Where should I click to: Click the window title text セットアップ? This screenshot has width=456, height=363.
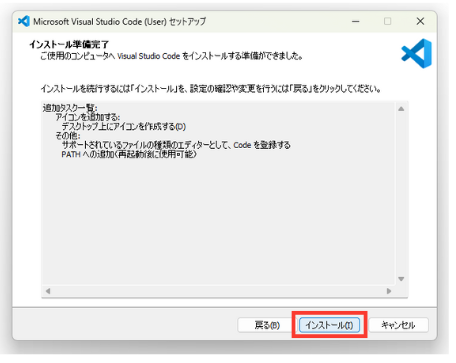[187, 21]
